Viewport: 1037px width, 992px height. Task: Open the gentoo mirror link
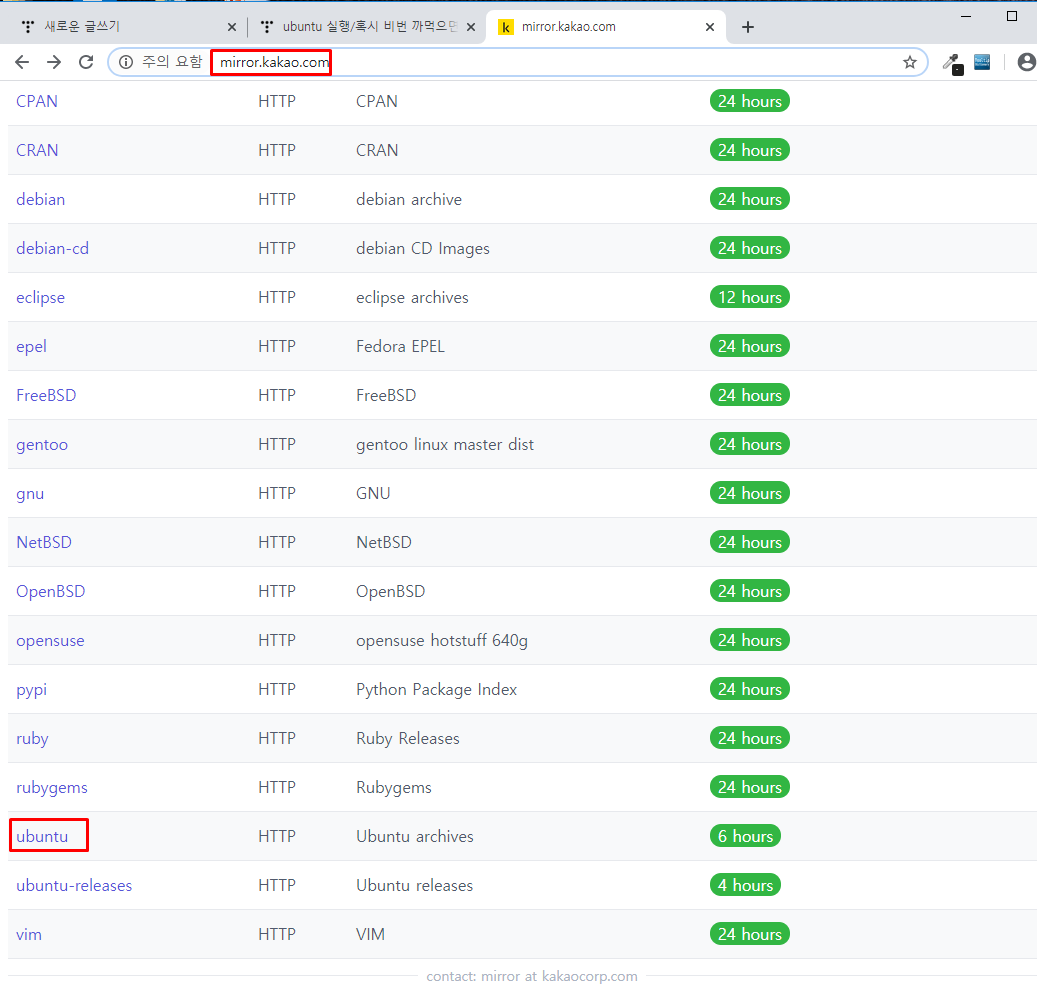click(42, 444)
